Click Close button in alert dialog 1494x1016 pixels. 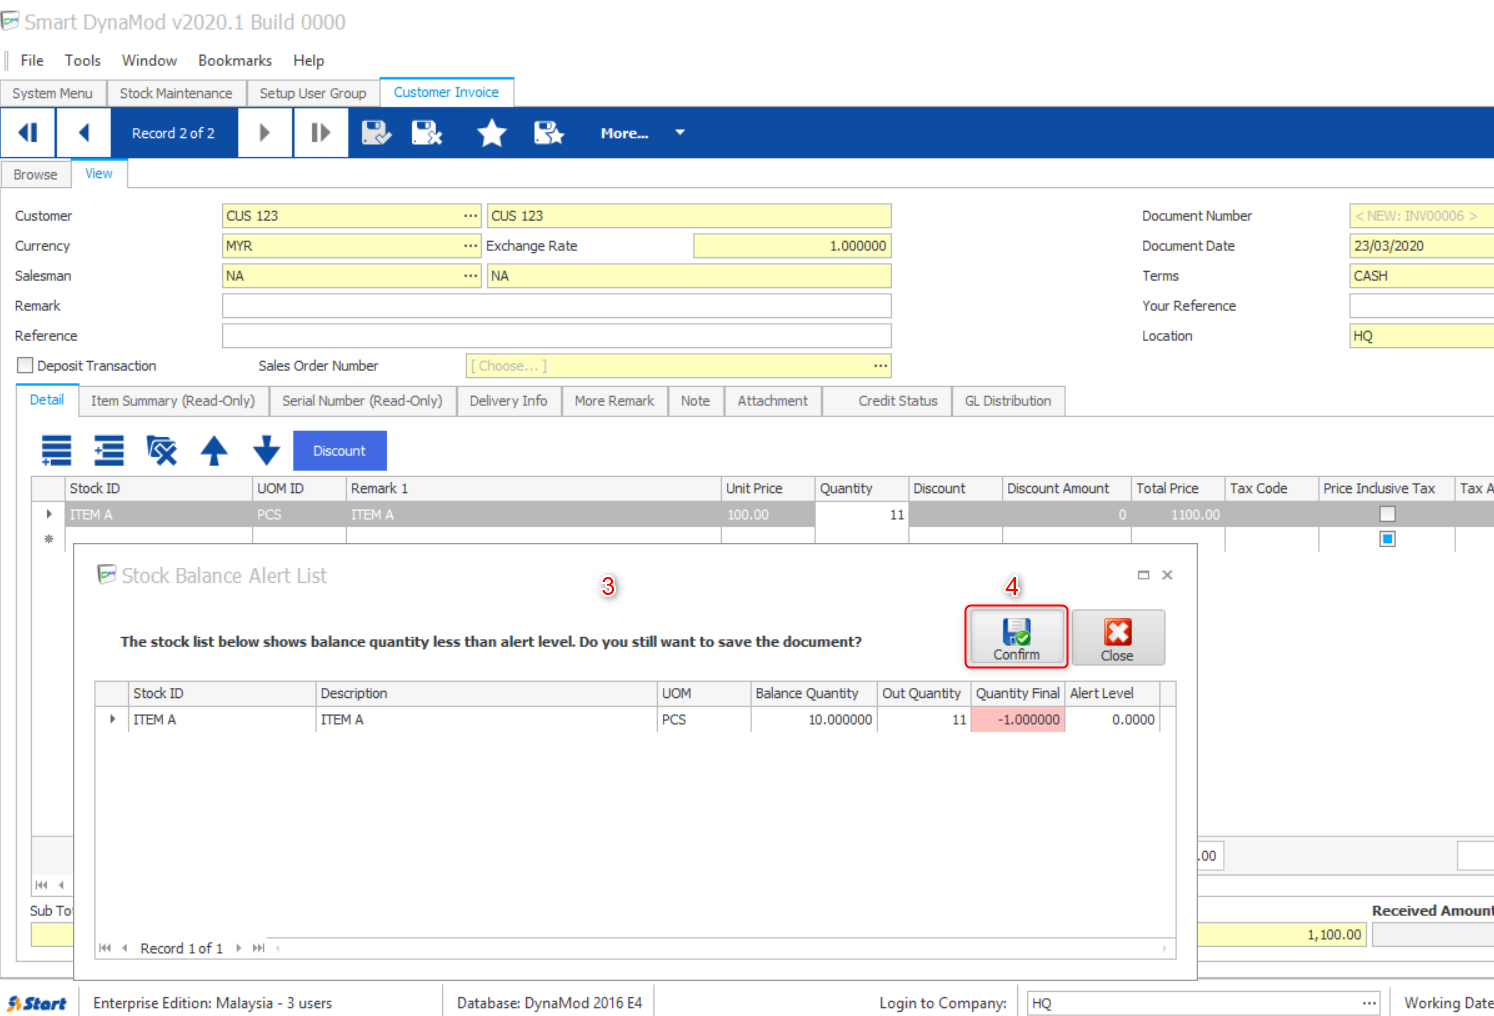[x=1118, y=638]
